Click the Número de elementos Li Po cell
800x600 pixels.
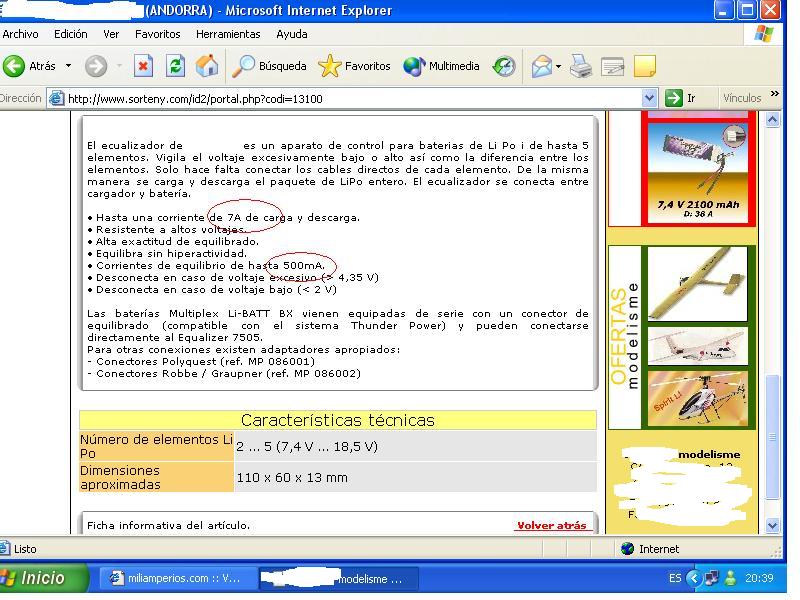pos(157,446)
